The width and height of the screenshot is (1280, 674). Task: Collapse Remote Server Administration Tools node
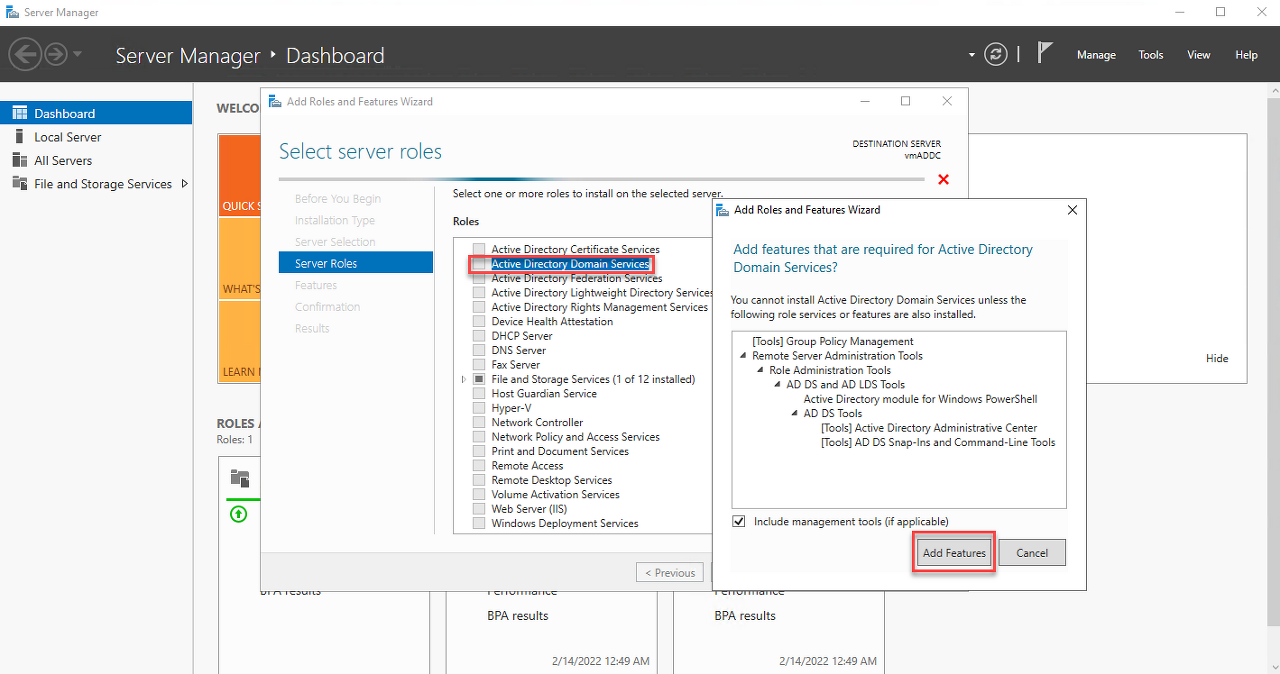(x=744, y=356)
